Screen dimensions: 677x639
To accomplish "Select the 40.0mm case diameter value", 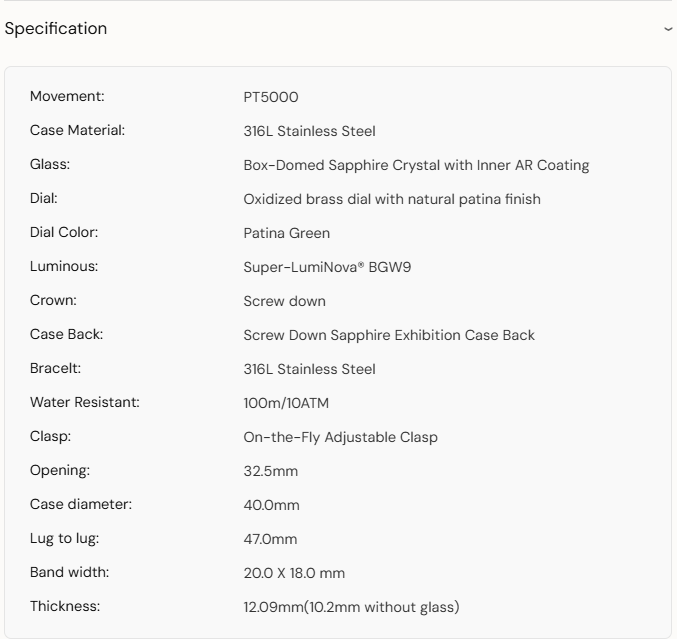I will (271, 505).
